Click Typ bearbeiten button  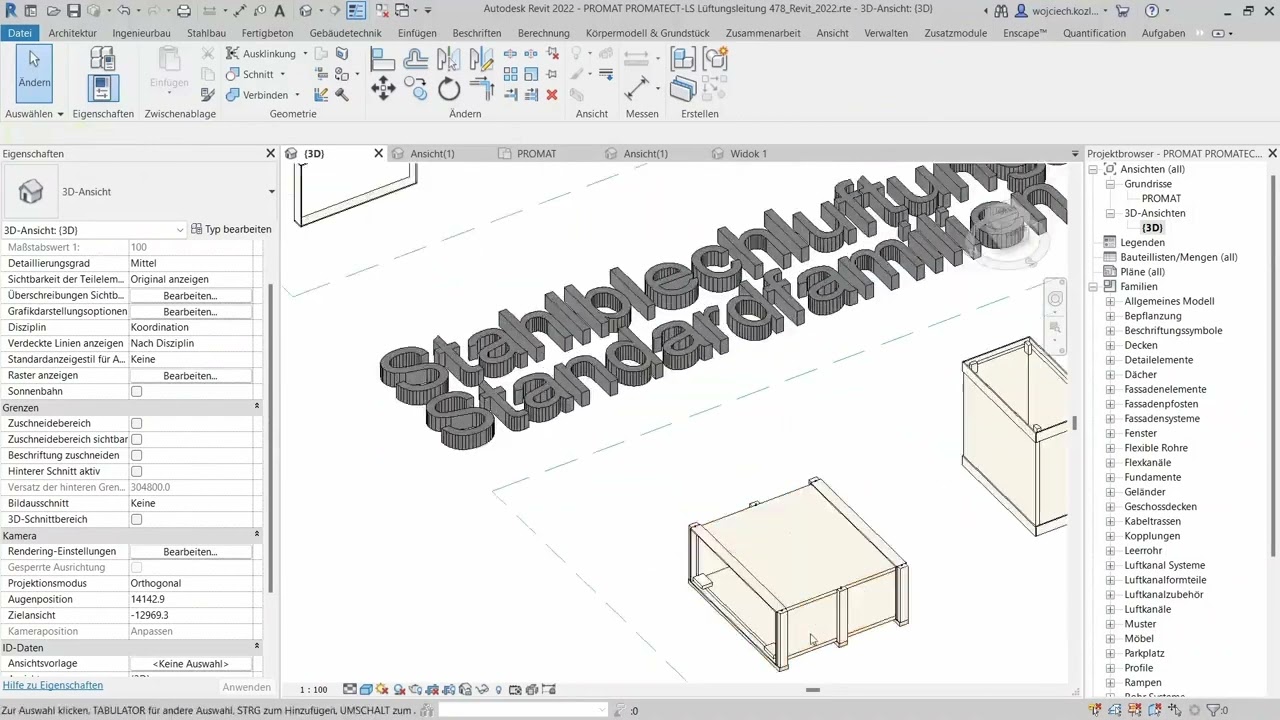click(231, 230)
